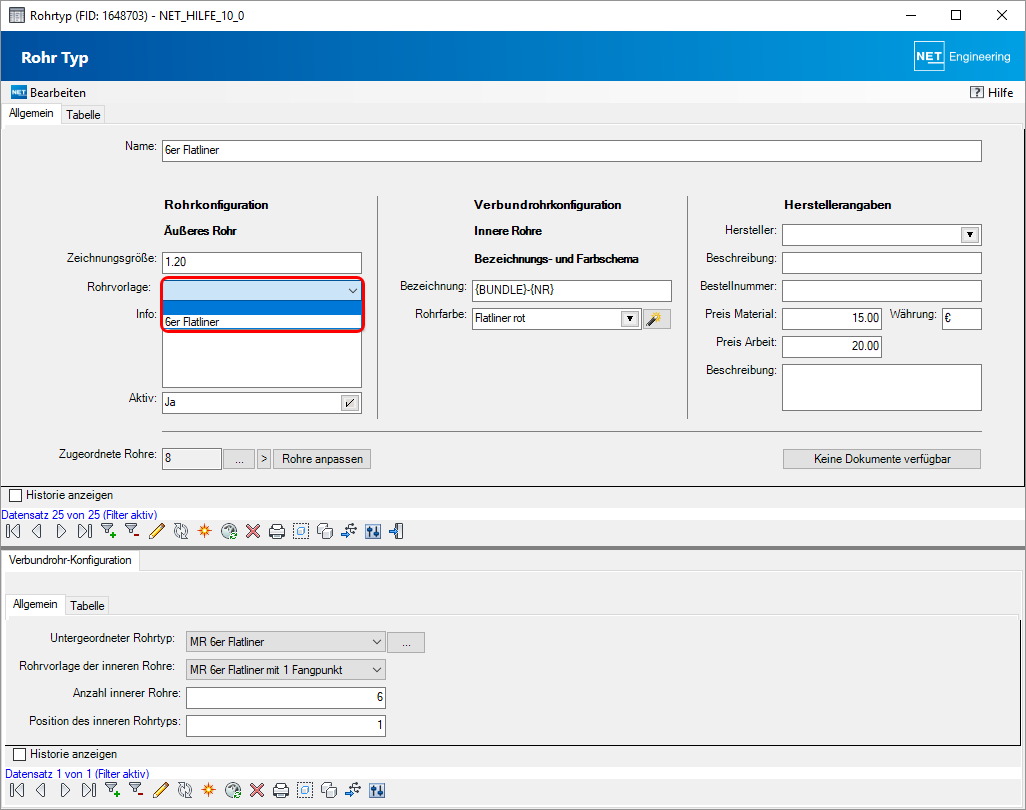
Task: Click Preis Material field
Action: tap(832, 319)
